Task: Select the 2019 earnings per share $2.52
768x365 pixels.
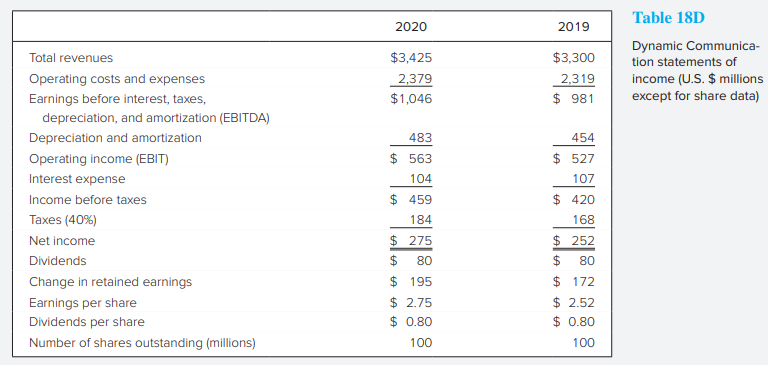Action: point(574,303)
